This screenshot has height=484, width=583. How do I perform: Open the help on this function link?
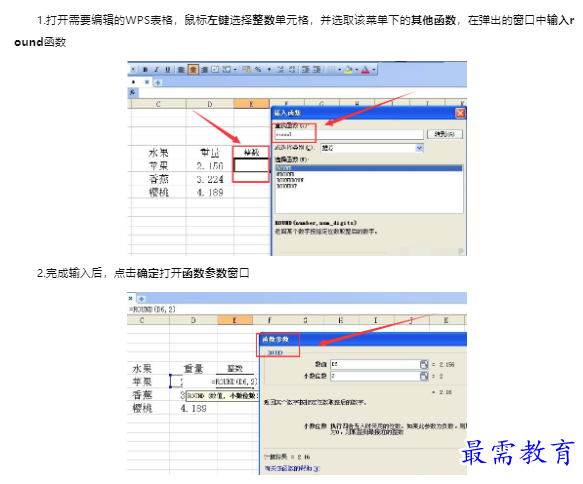coord(292,468)
